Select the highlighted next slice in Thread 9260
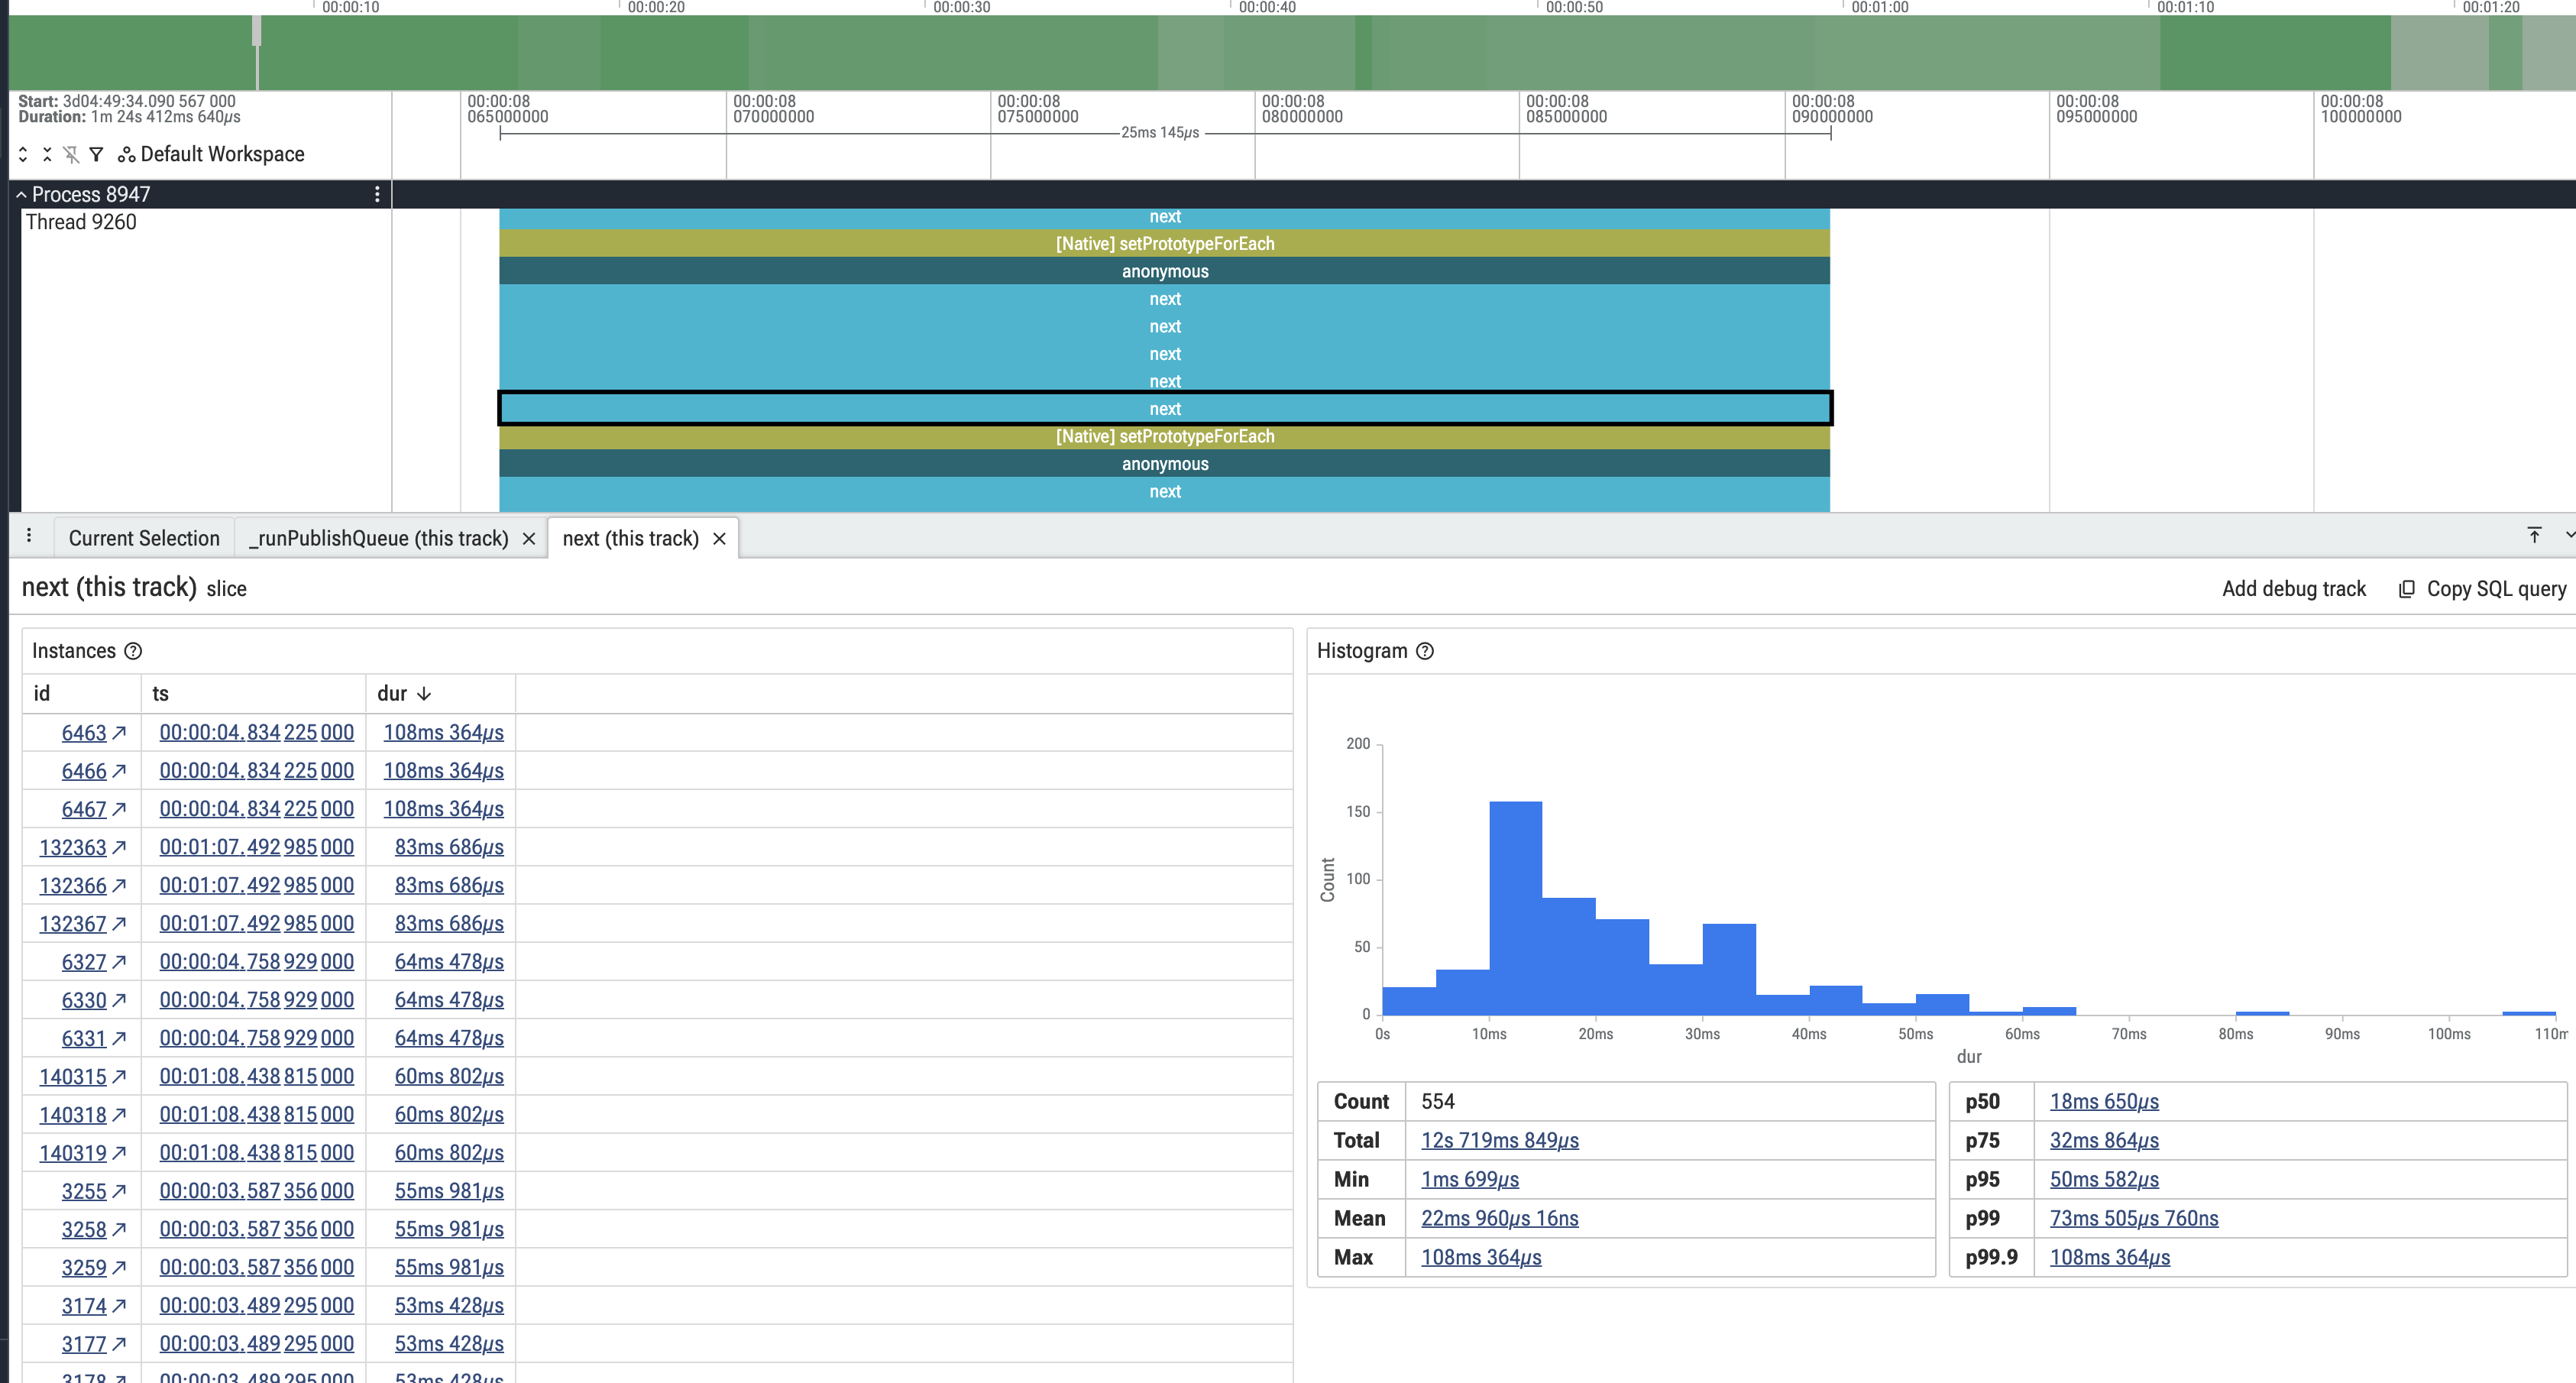2576x1383 pixels. click(1165, 408)
